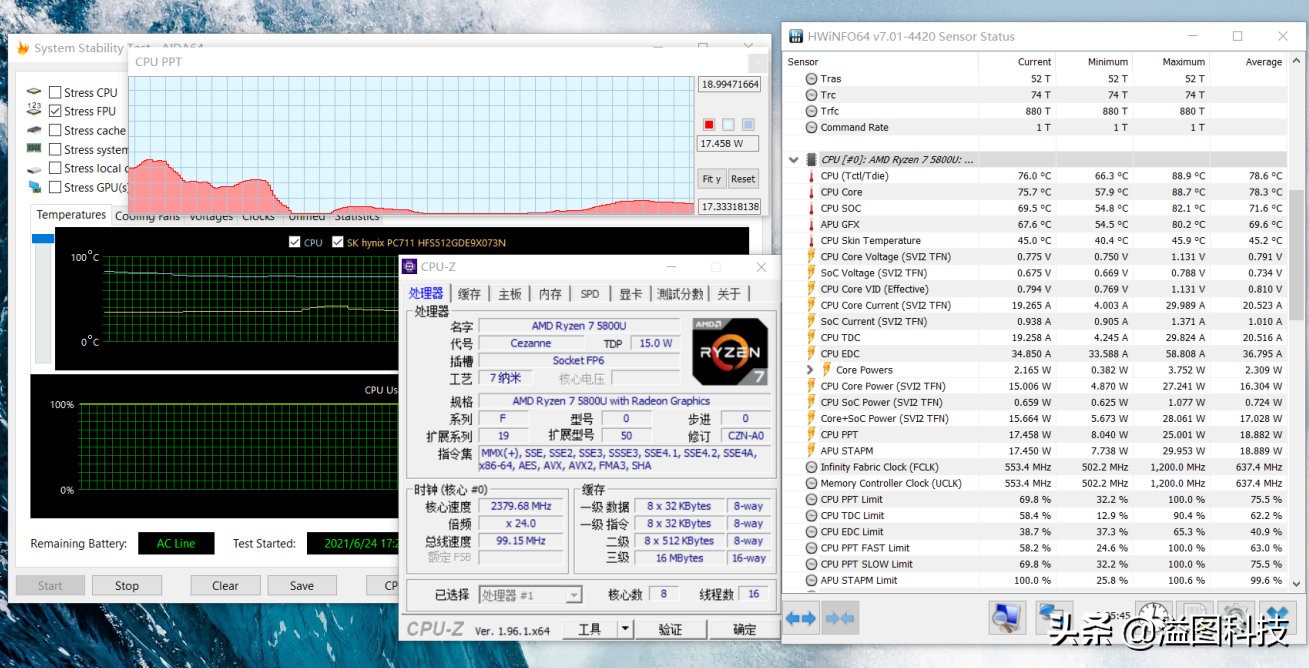Open the monitor magnifier icon in HWiNFO
1309x668 pixels.
click(x=1007, y=617)
